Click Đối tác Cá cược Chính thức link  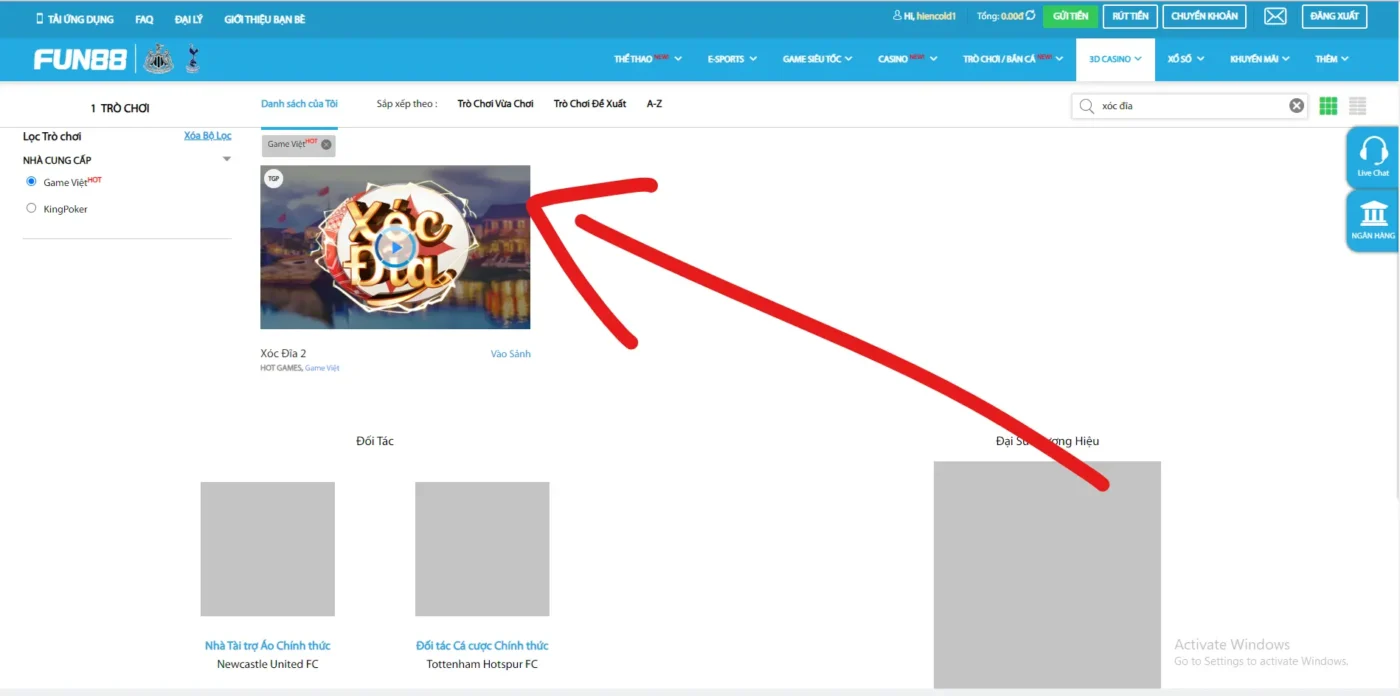click(482, 646)
